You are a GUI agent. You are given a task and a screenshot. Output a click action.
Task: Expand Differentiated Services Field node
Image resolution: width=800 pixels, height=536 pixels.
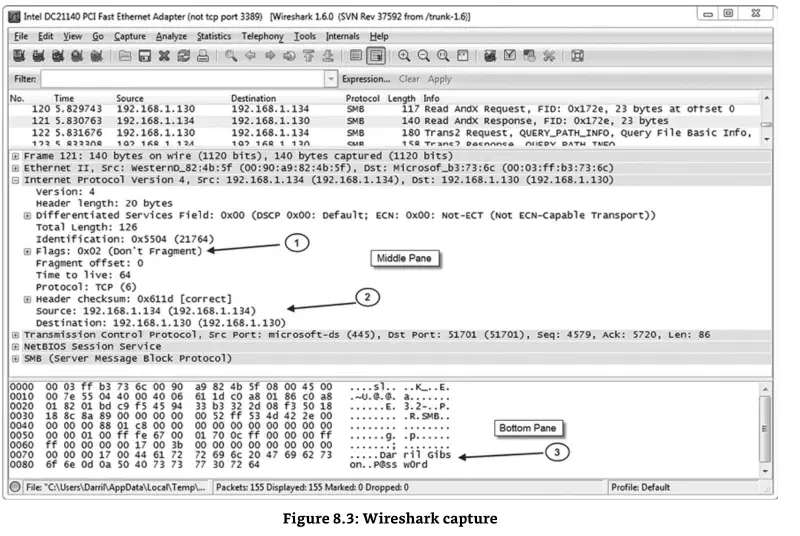coord(28,216)
